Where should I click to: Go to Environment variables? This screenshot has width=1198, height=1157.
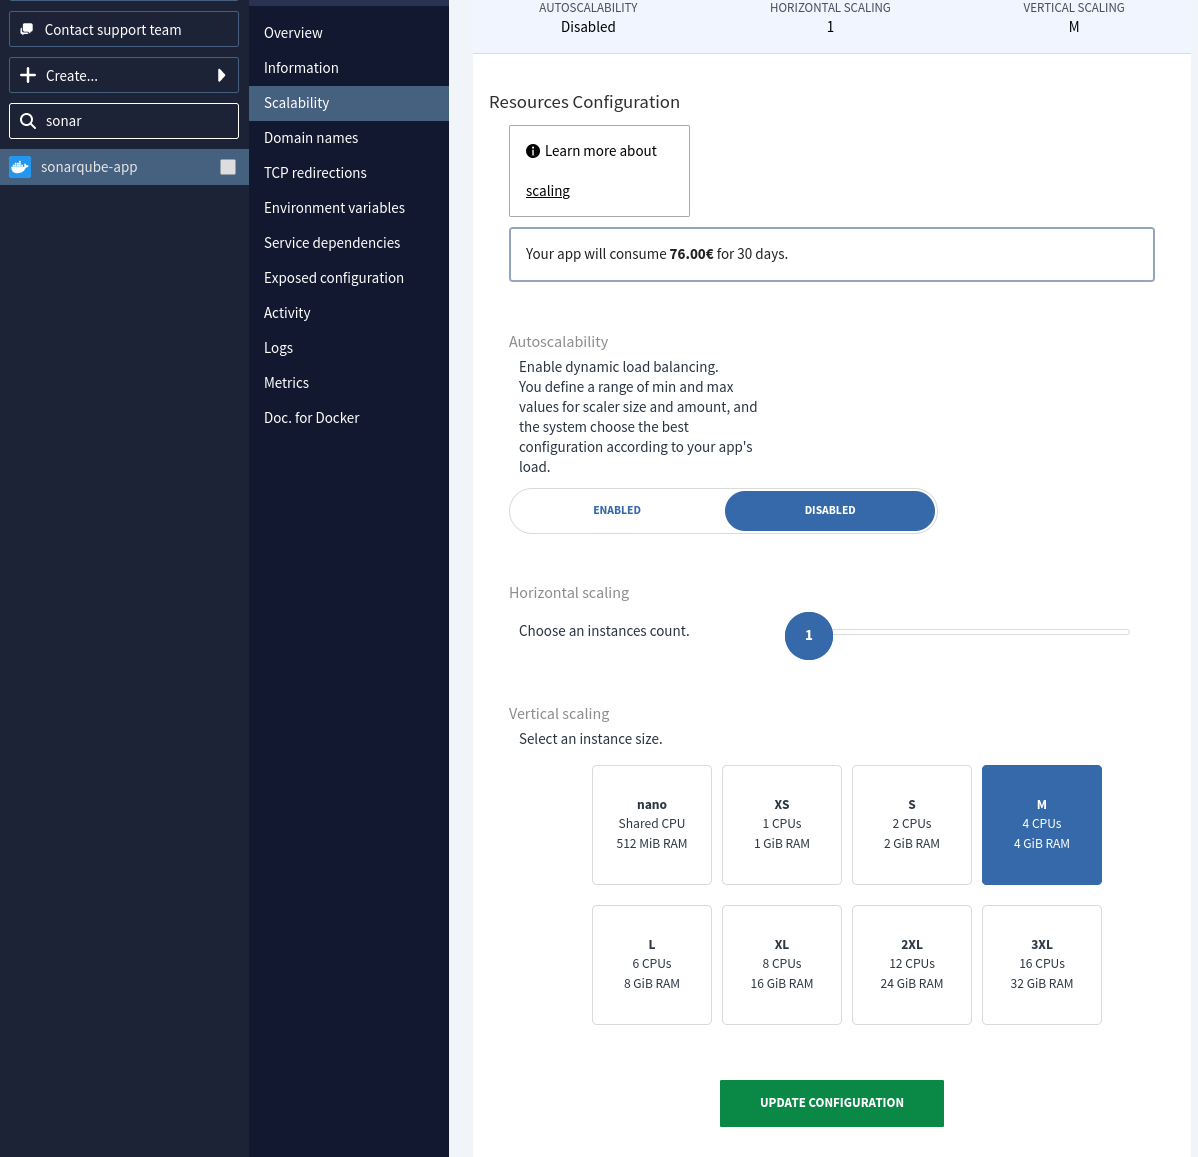pyautogui.click(x=334, y=207)
